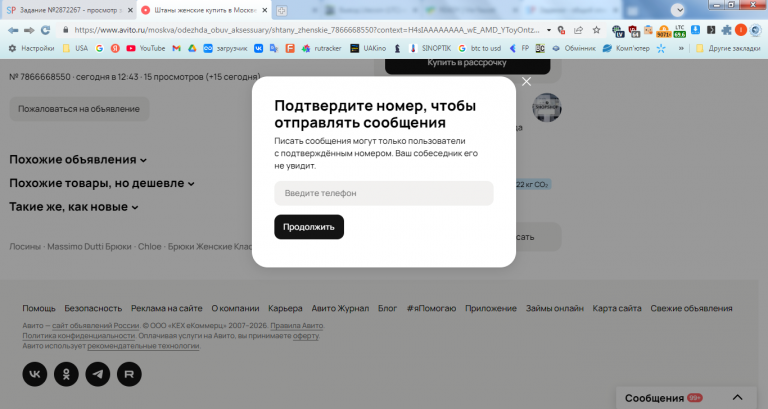Viewport: 768px width, 409px height.
Task: Reload the page
Action: (x=46, y=30)
